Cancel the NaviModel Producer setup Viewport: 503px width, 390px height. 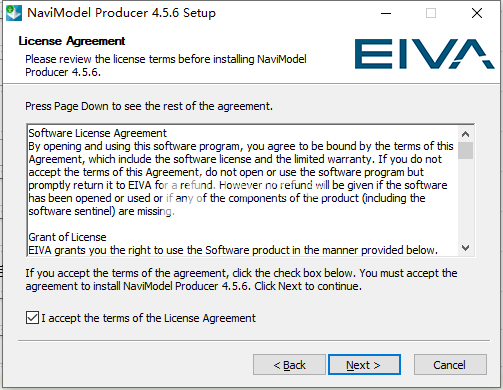(450, 365)
